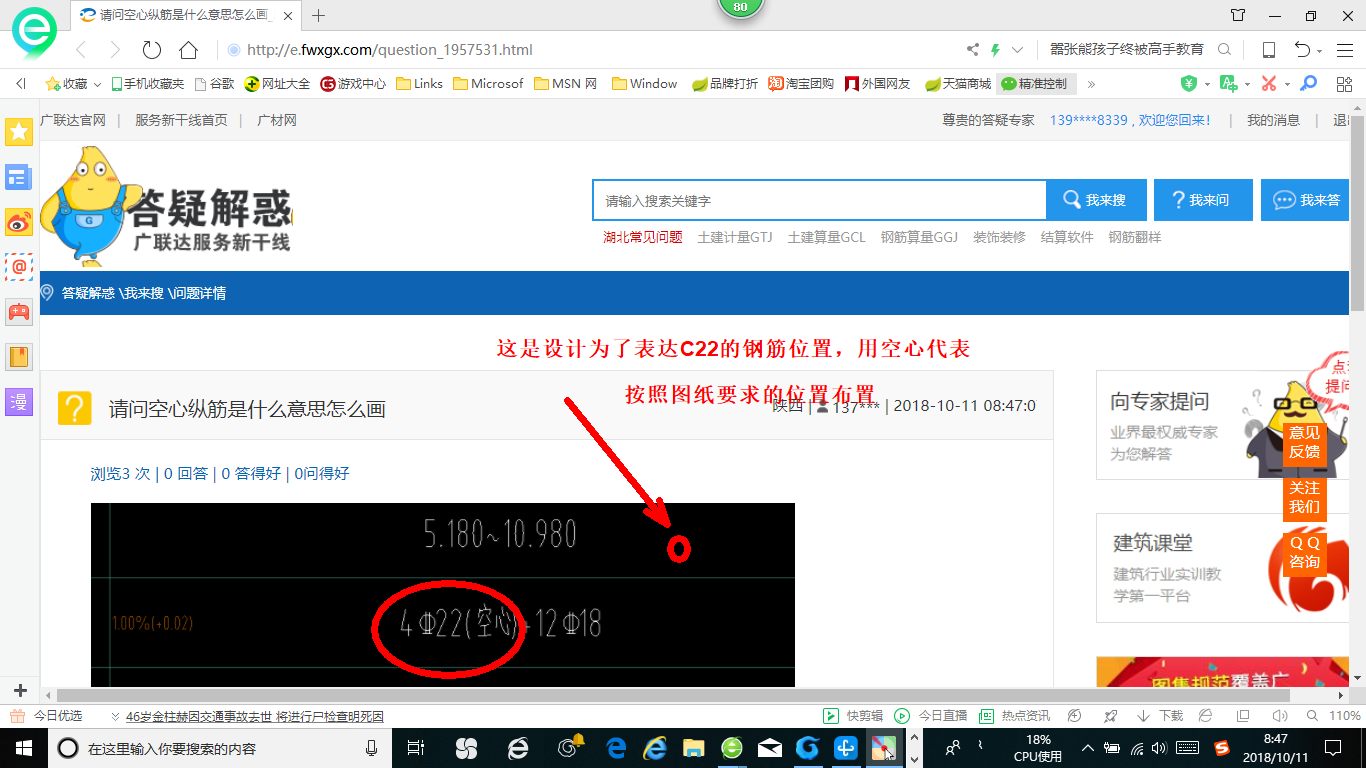
Task: Open the mobile phone view icon
Action: point(1269,50)
